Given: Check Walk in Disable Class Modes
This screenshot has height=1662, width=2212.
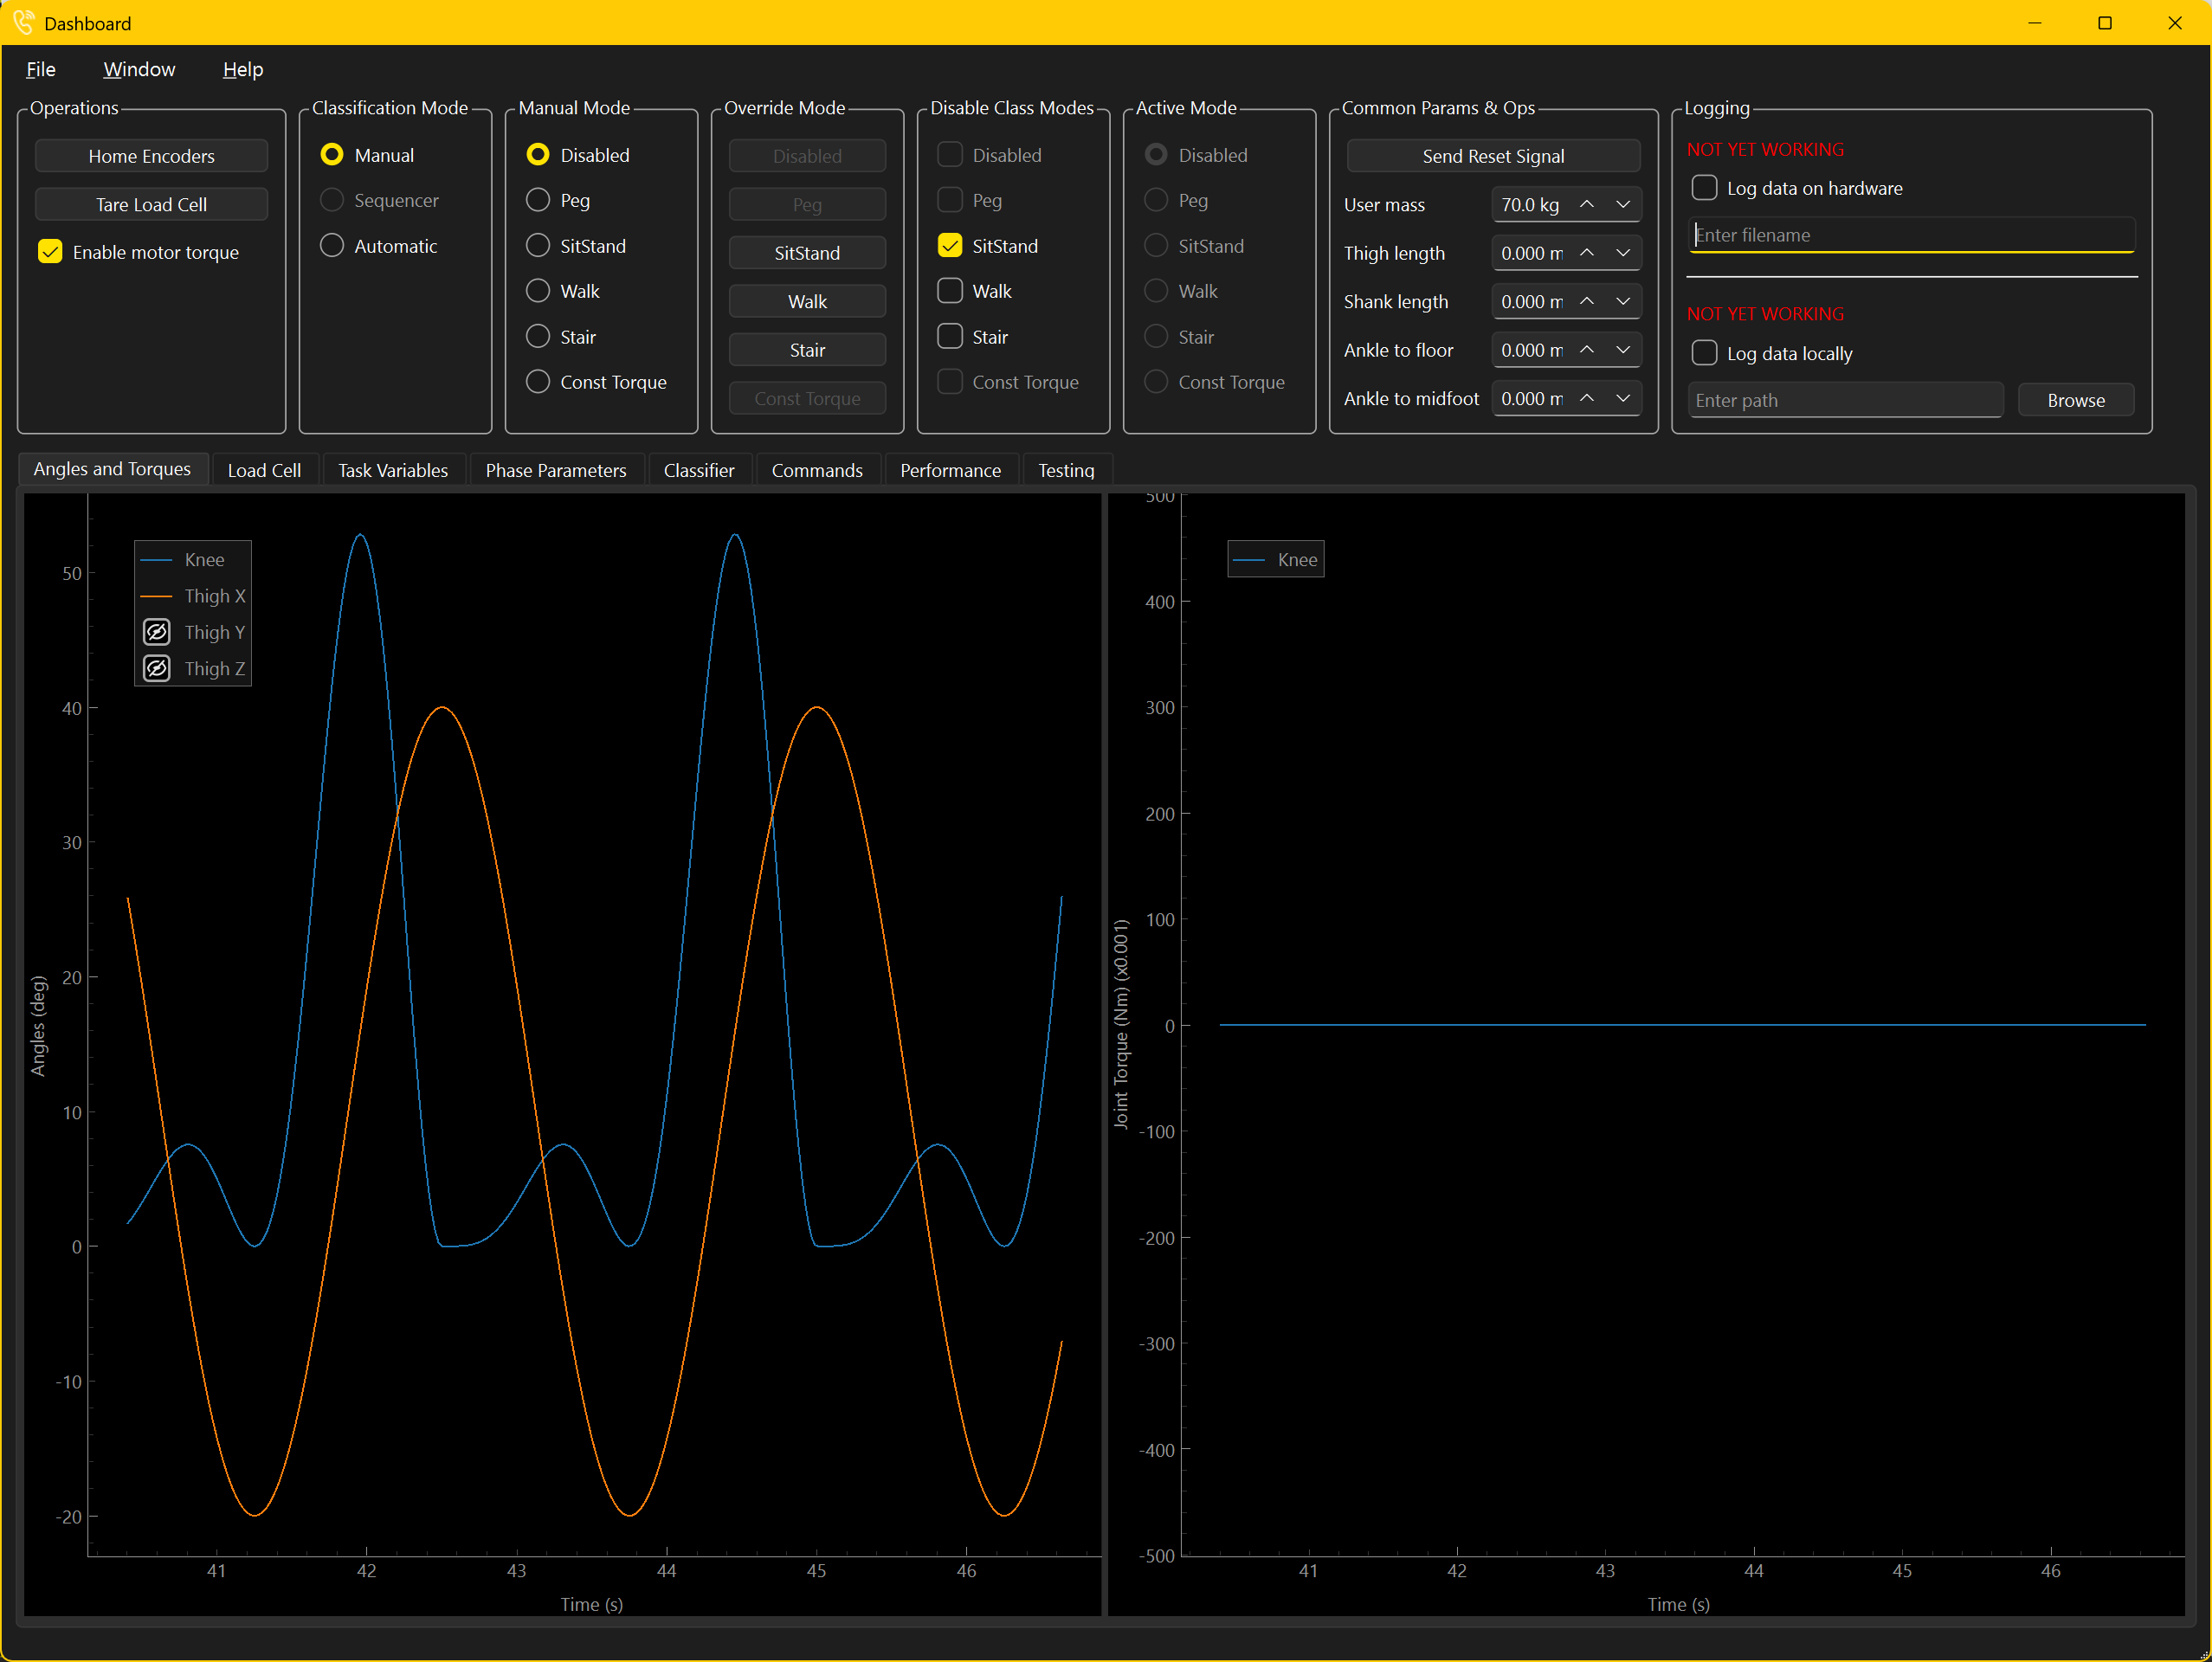Looking at the screenshot, I should coord(950,291).
